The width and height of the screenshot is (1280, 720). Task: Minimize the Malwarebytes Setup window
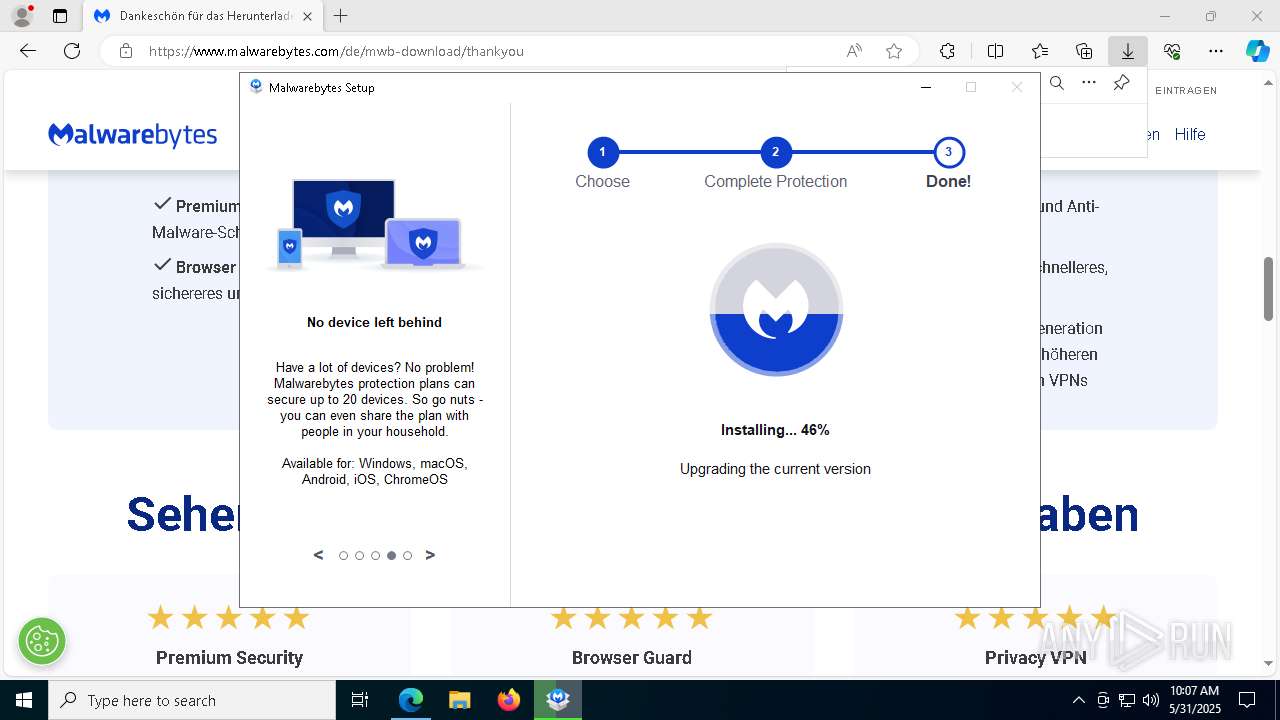[x=925, y=87]
